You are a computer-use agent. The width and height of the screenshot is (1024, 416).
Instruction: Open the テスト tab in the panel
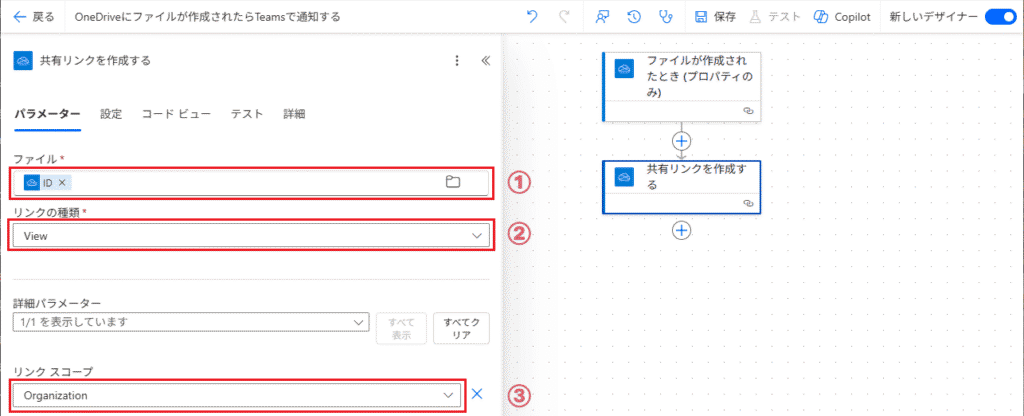[247, 114]
